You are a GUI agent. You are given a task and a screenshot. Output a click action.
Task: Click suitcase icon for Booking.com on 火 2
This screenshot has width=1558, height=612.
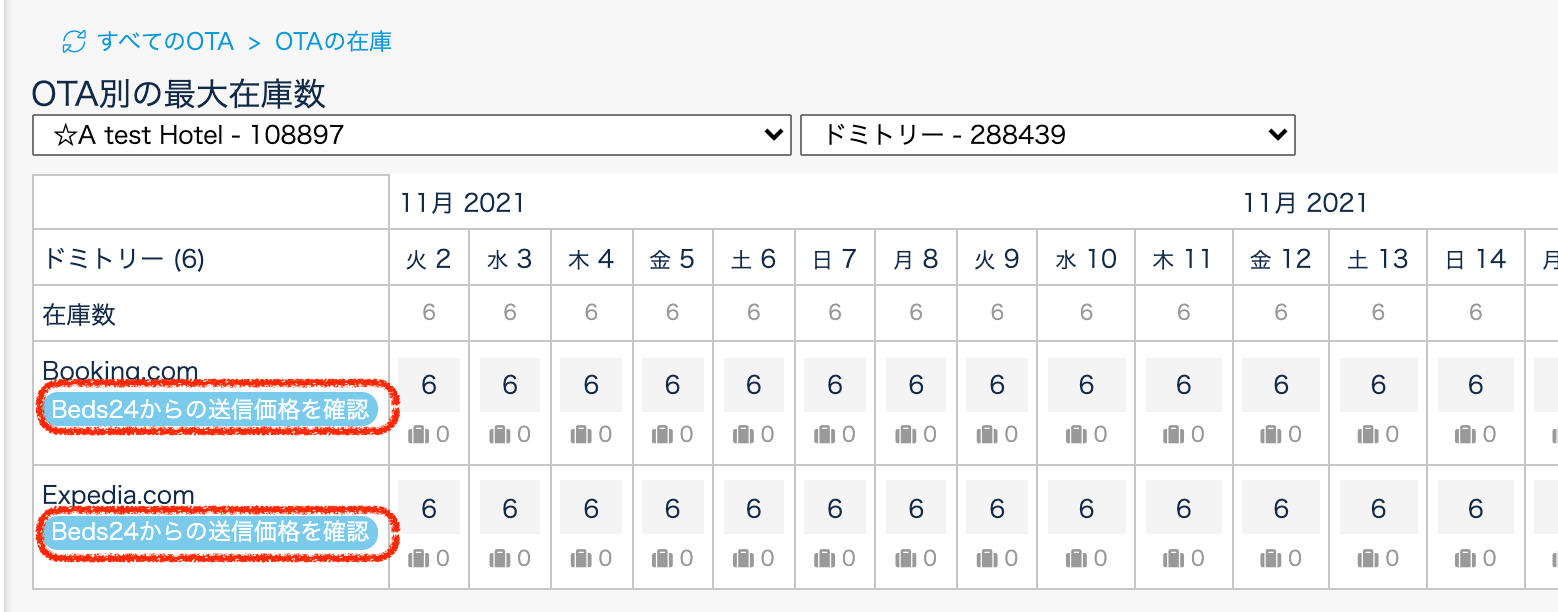tap(417, 435)
